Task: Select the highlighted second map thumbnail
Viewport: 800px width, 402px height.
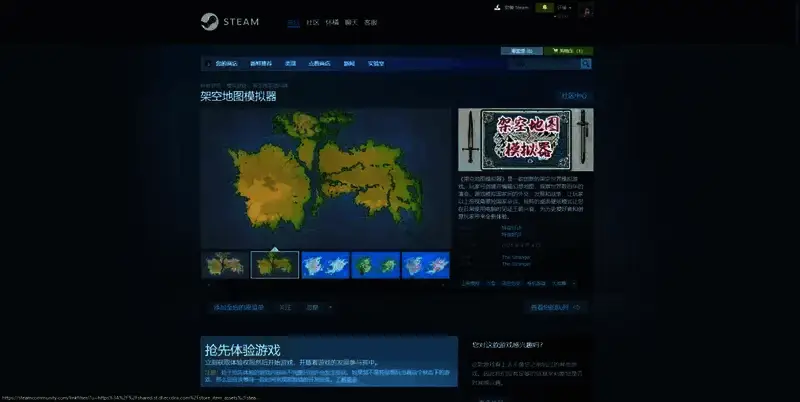Action: 274,265
